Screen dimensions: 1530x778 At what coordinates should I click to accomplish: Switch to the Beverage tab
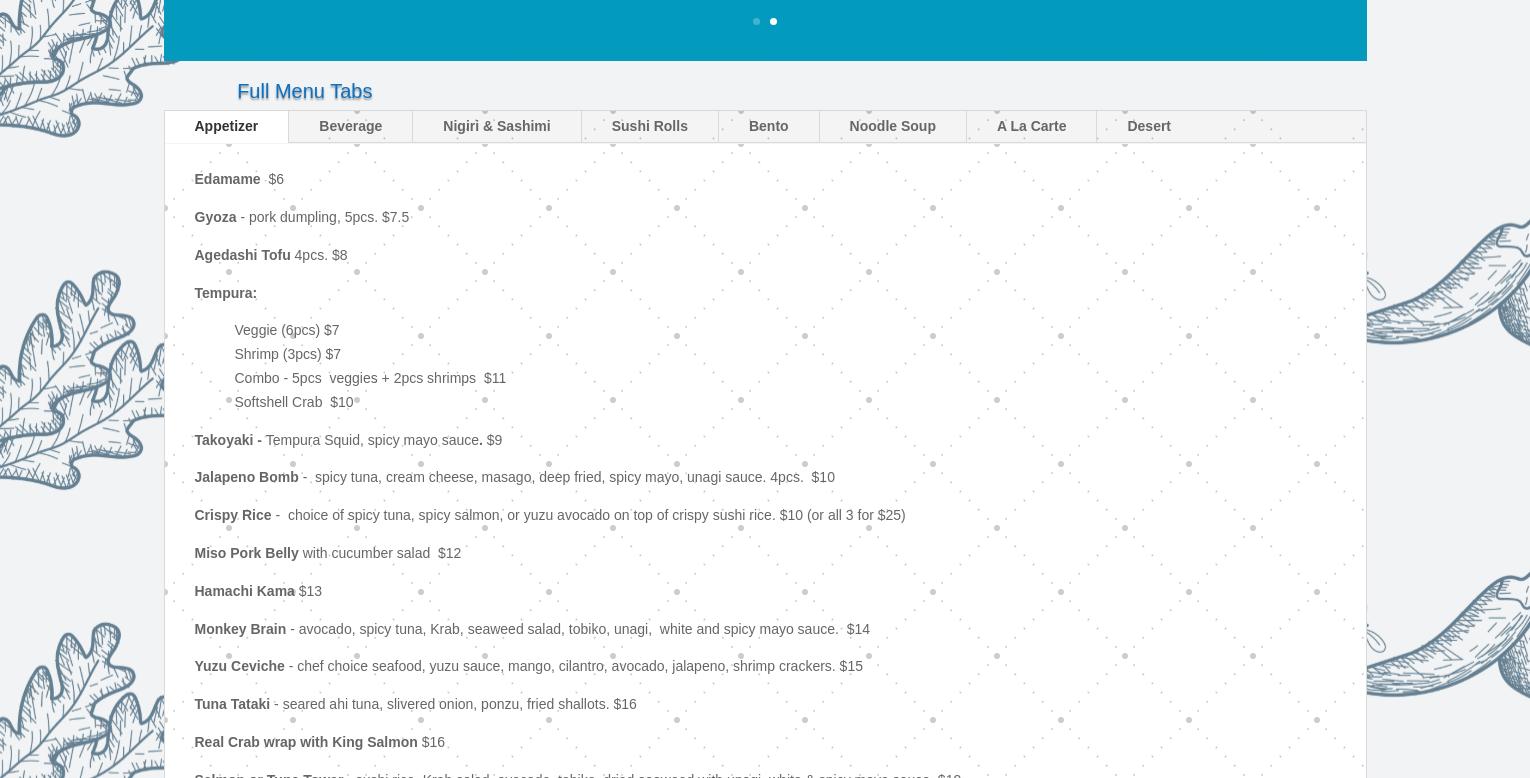pyautogui.click(x=350, y=126)
